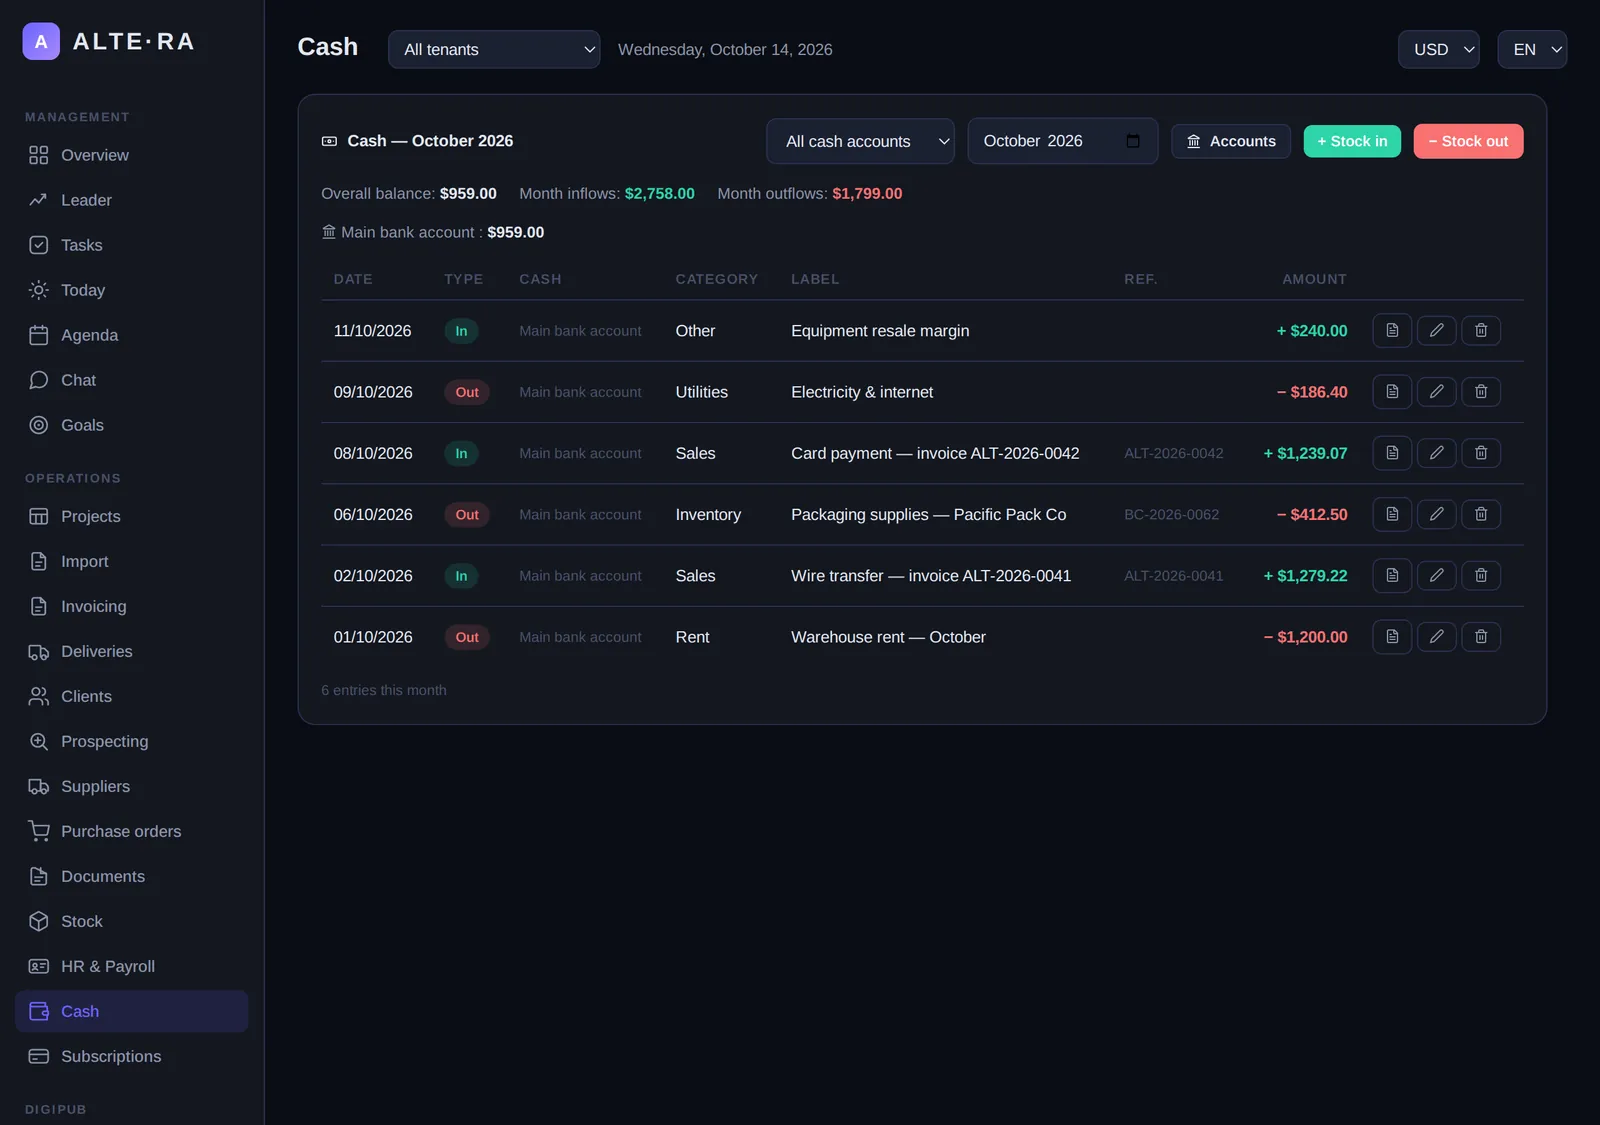Edit the Warehouse rent — October entry
The image size is (1600, 1125).
[1436, 636]
